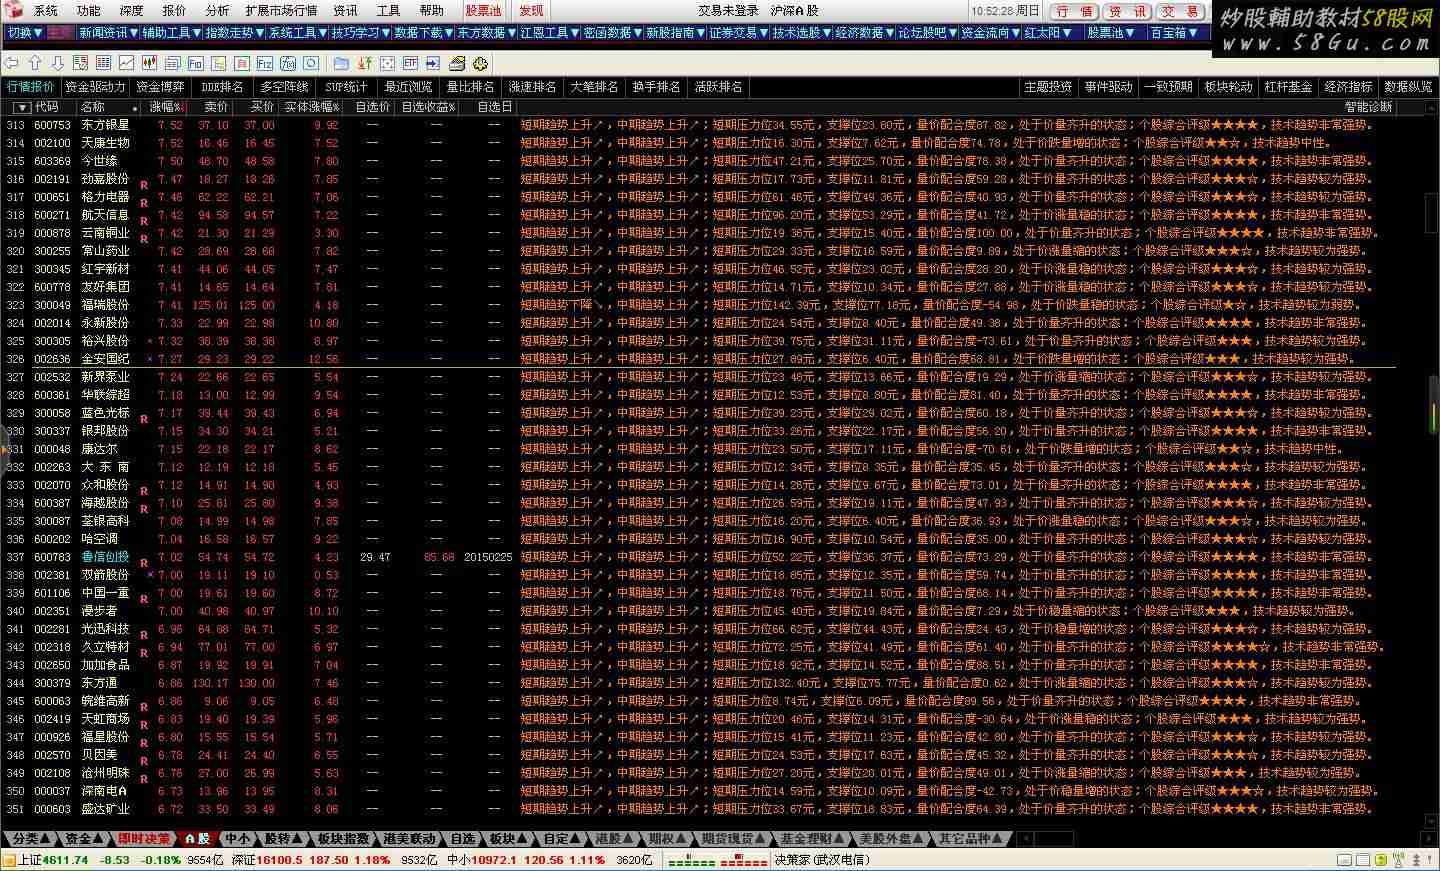Click the folder icon in toolbar
Viewport: 1440px width, 871px height.
(341, 63)
